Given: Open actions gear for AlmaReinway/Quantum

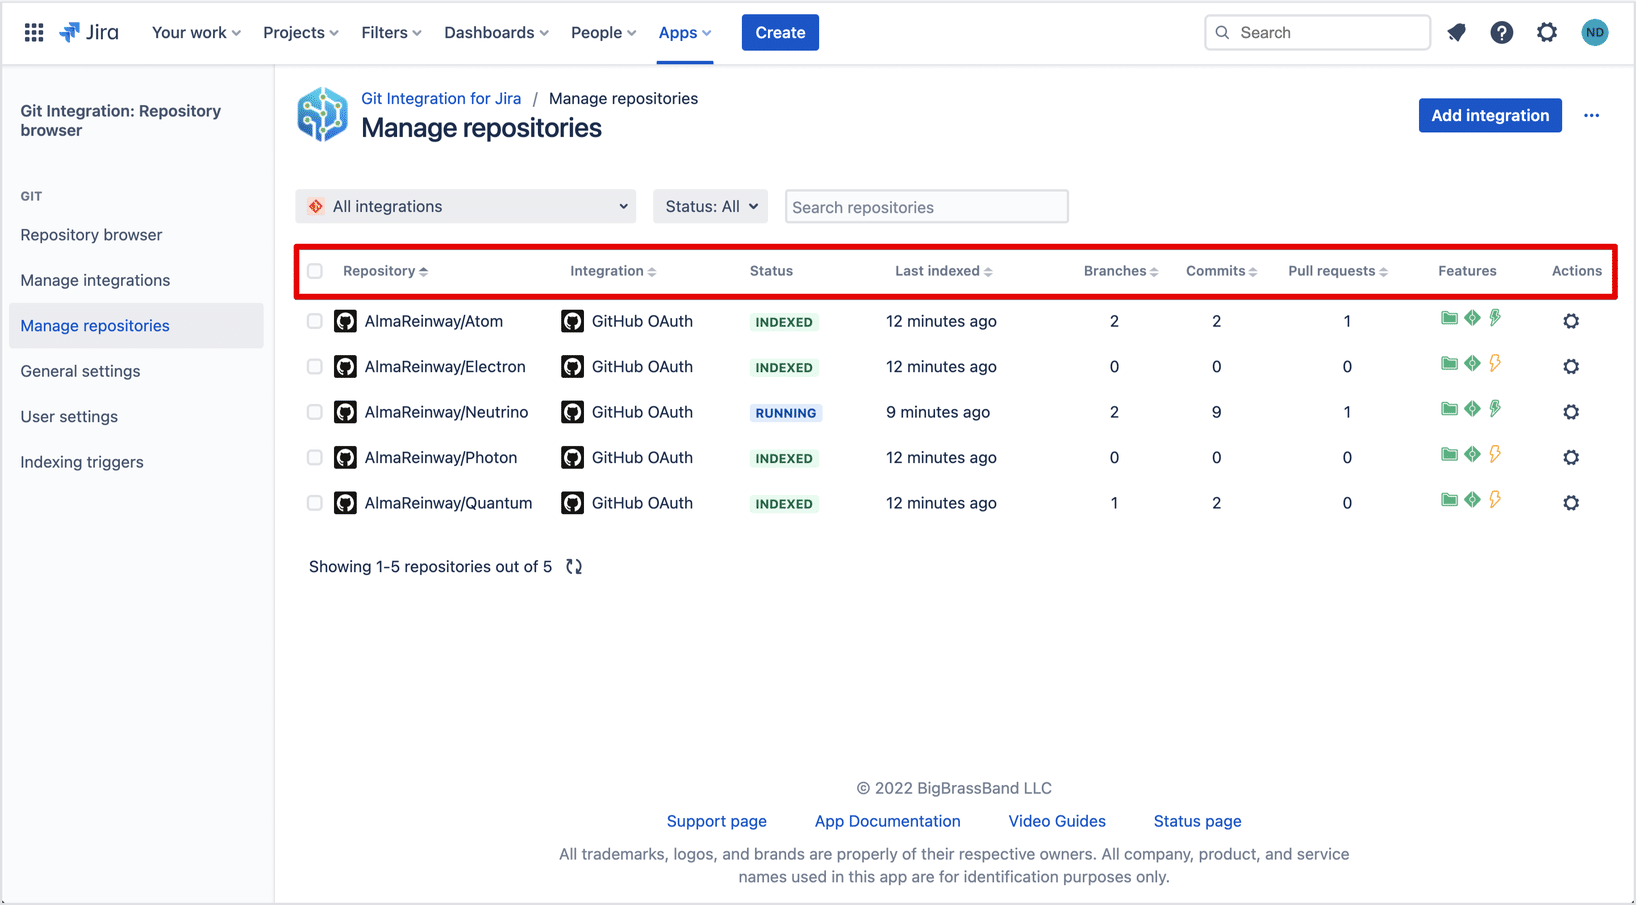Looking at the screenshot, I should pyautogui.click(x=1571, y=503).
